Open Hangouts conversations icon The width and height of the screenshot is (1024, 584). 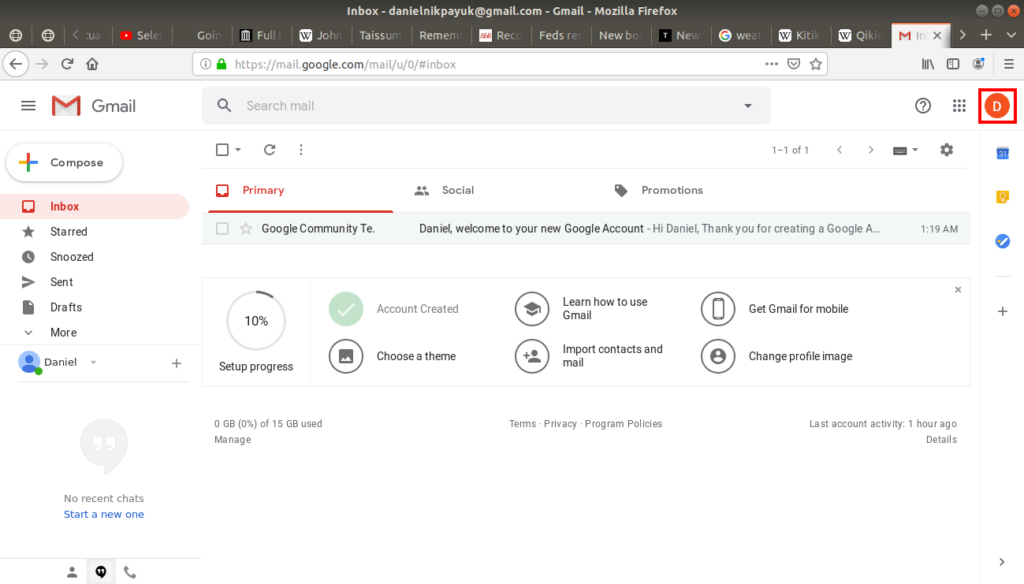[101, 572]
